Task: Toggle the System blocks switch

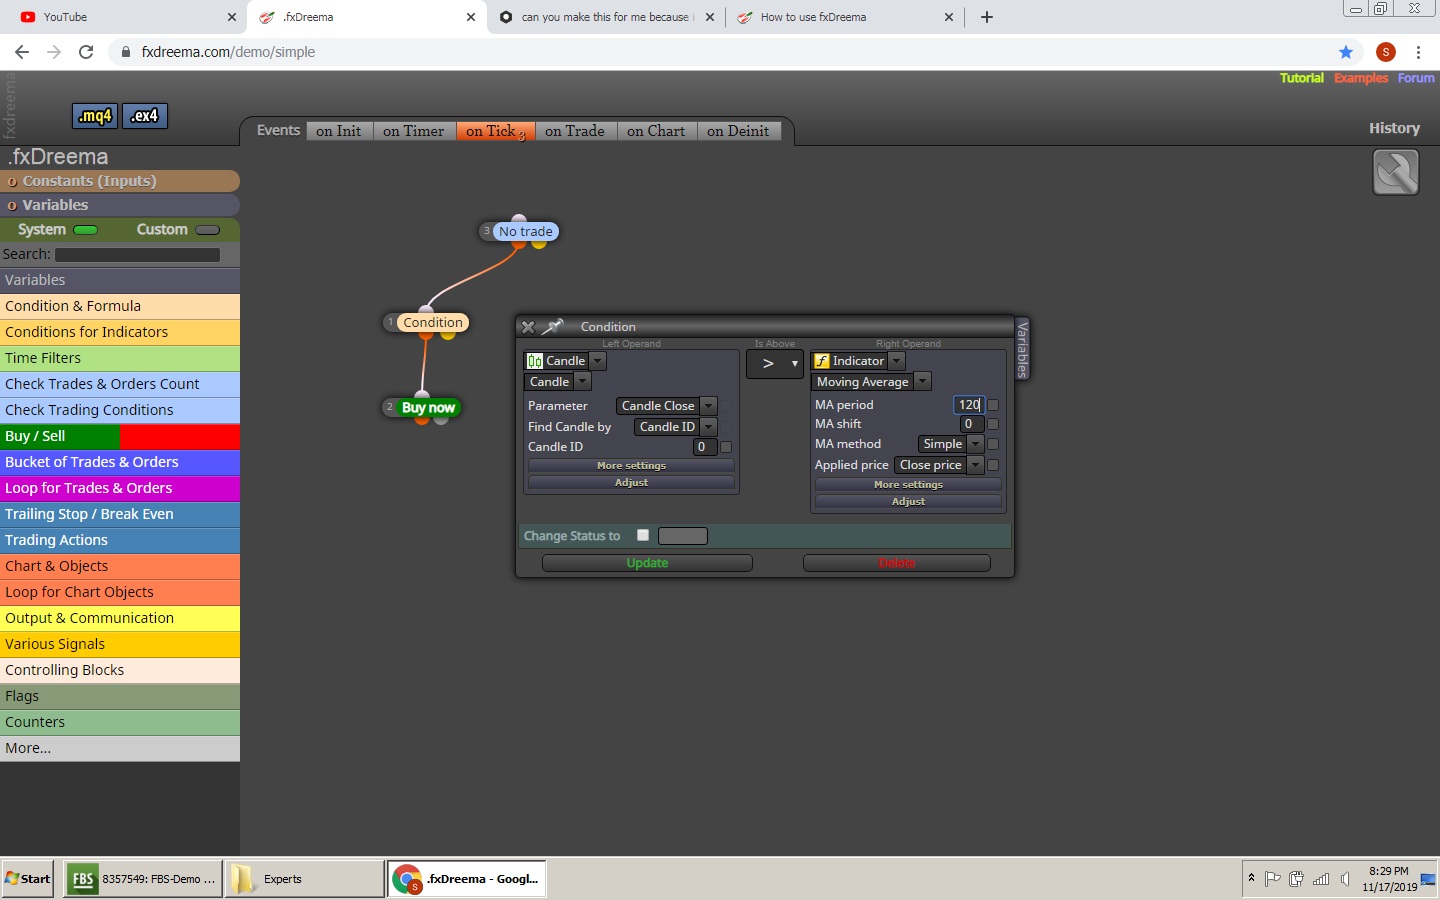Action: 86,230
